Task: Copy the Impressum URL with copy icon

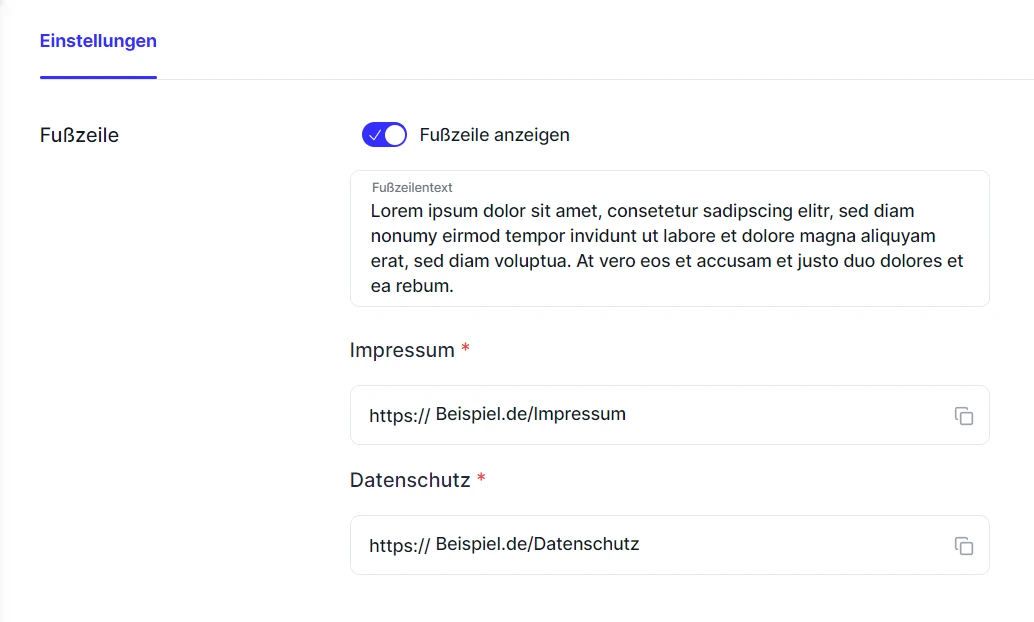Action: [x=963, y=416]
